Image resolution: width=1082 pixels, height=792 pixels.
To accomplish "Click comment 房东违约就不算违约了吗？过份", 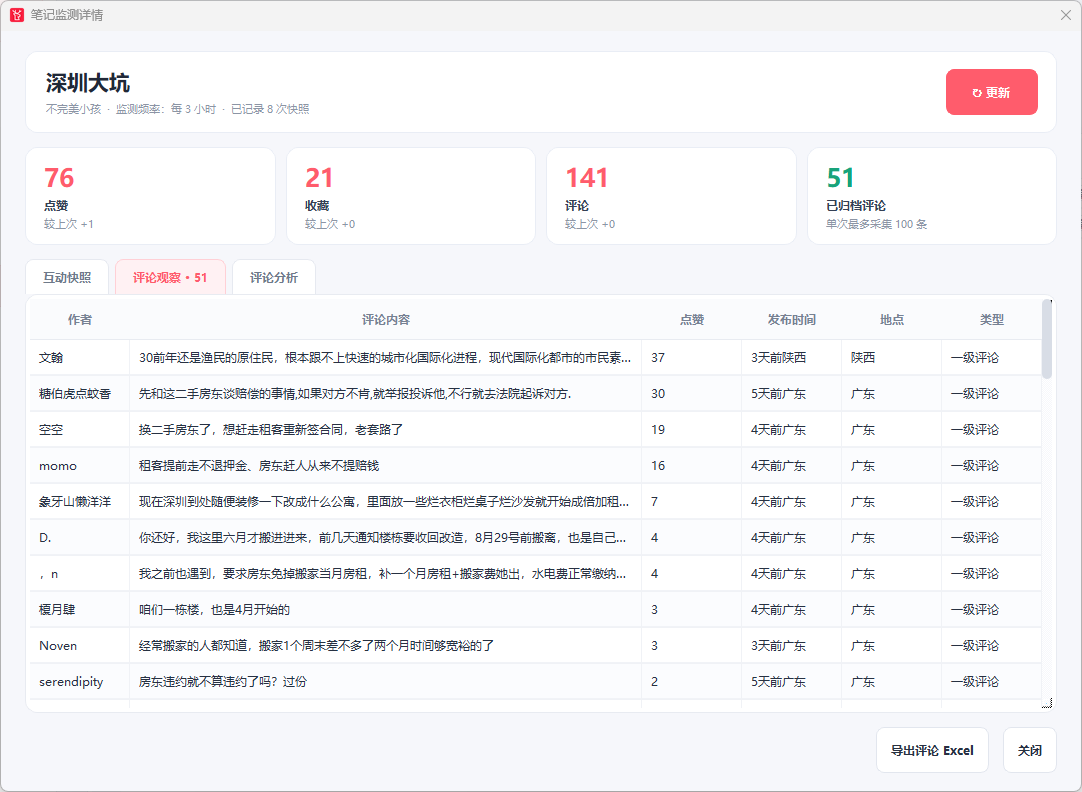I will [223, 682].
